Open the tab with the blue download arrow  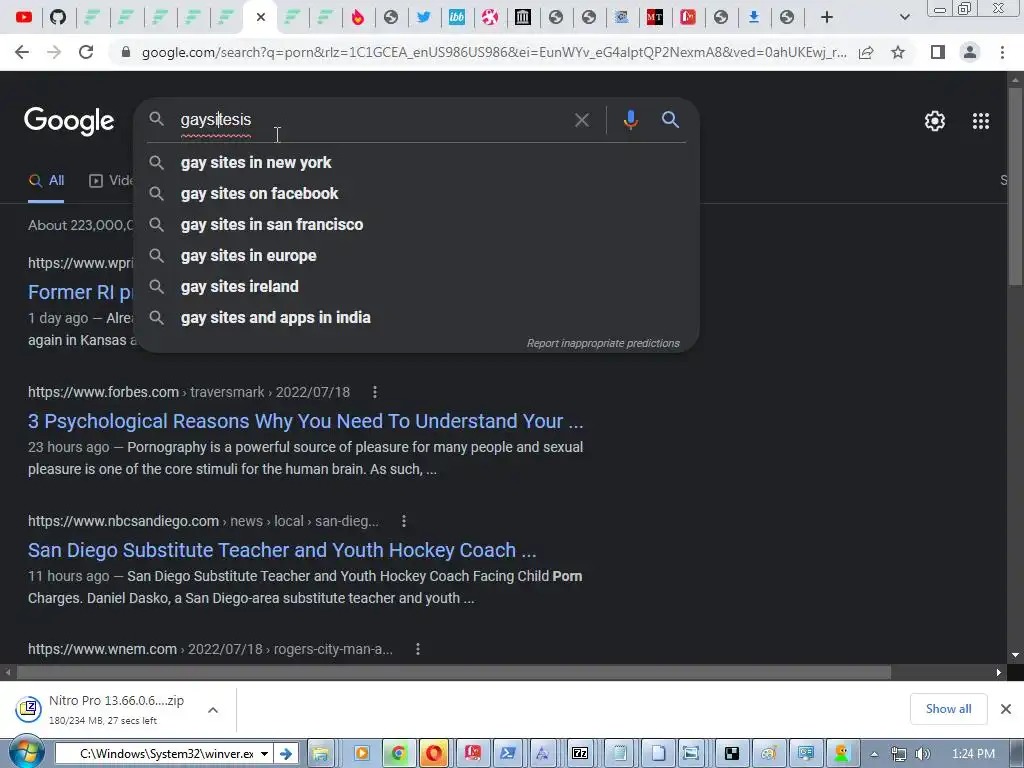click(x=754, y=17)
